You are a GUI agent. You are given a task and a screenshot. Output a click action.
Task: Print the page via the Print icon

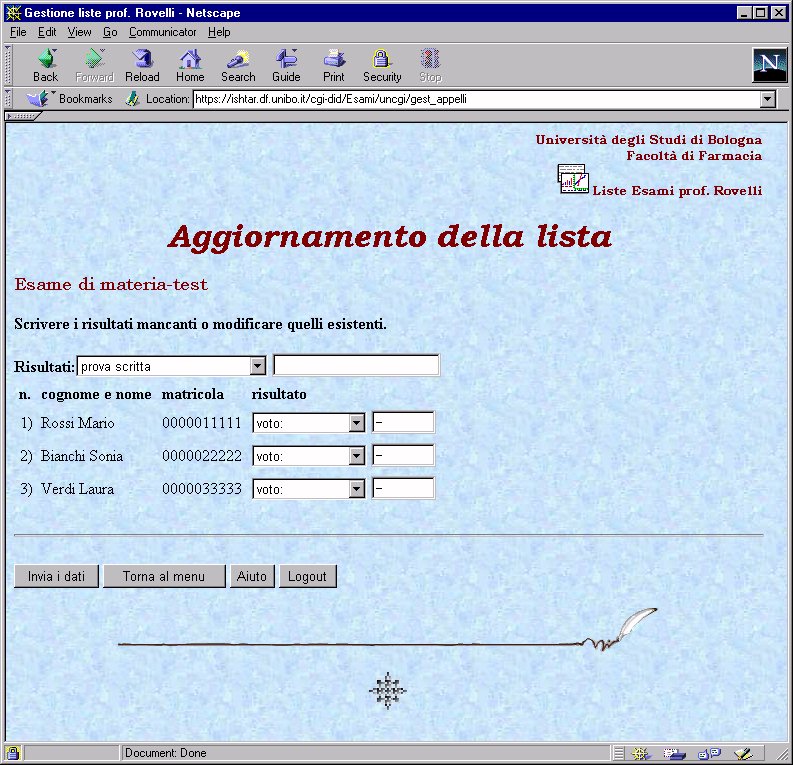click(x=334, y=66)
